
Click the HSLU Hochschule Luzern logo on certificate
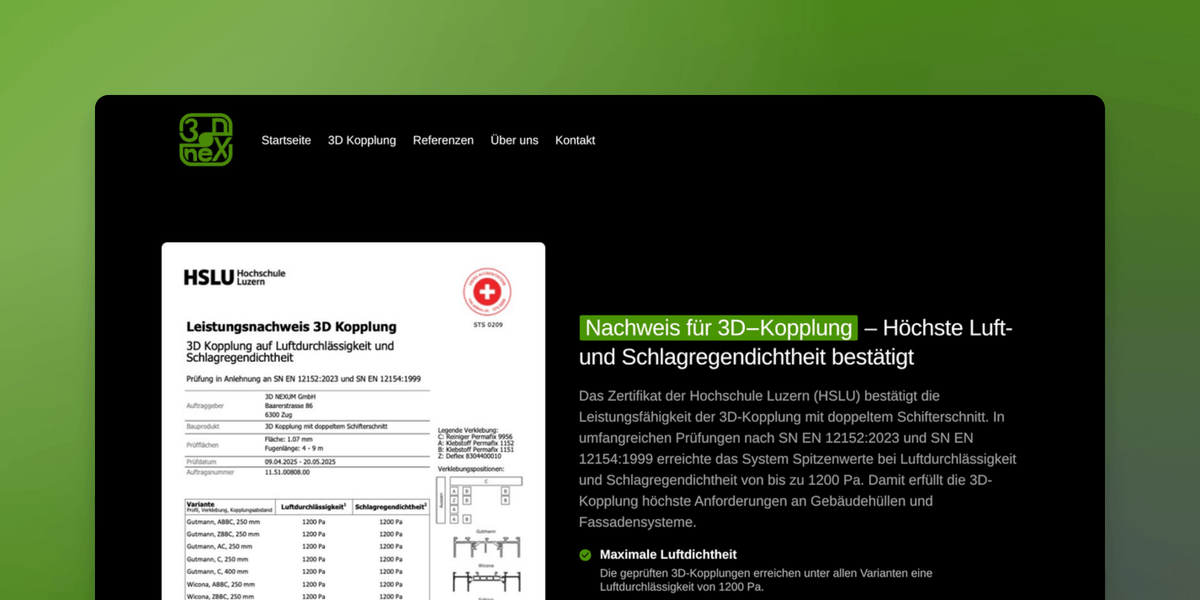coord(234,277)
